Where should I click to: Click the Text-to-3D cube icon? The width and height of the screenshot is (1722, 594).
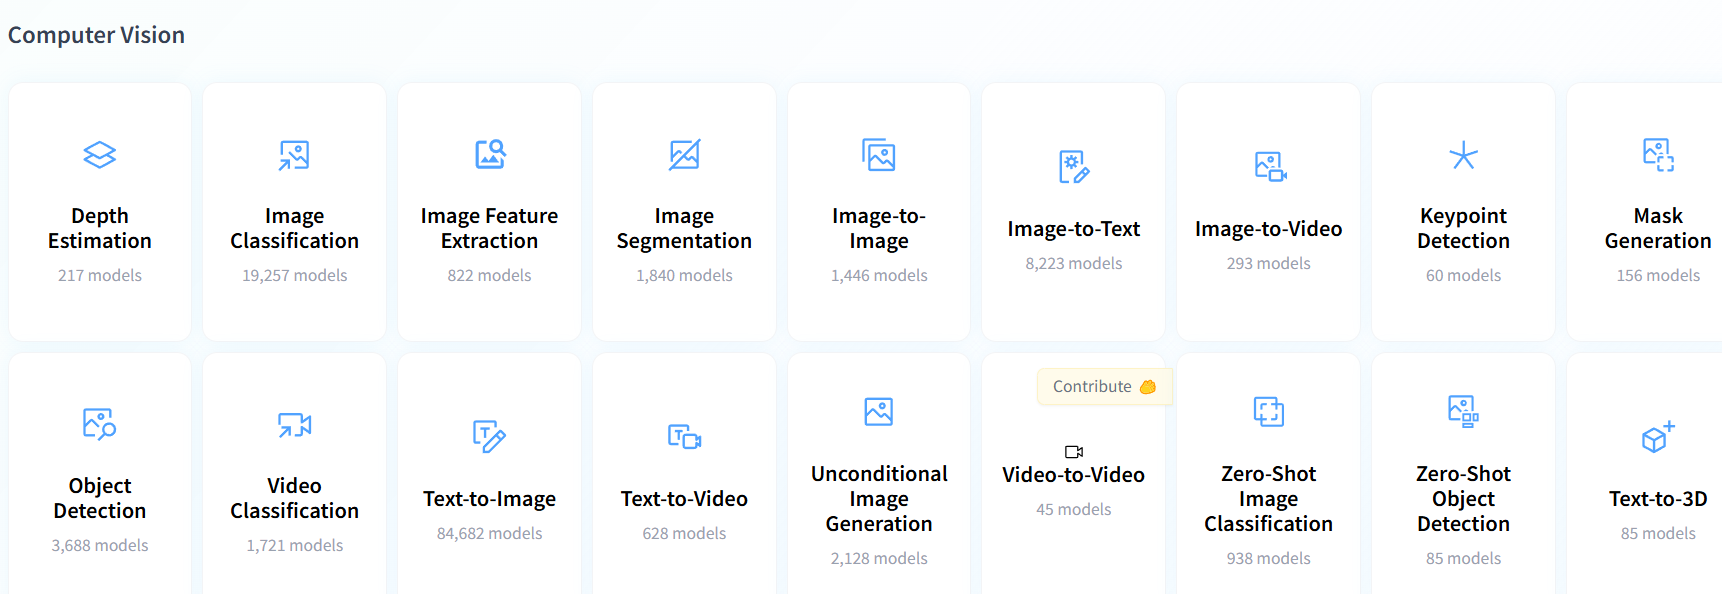(x=1658, y=437)
